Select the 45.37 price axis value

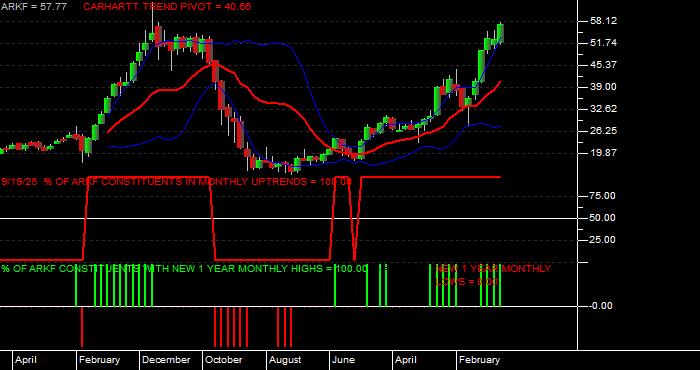point(603,65)
